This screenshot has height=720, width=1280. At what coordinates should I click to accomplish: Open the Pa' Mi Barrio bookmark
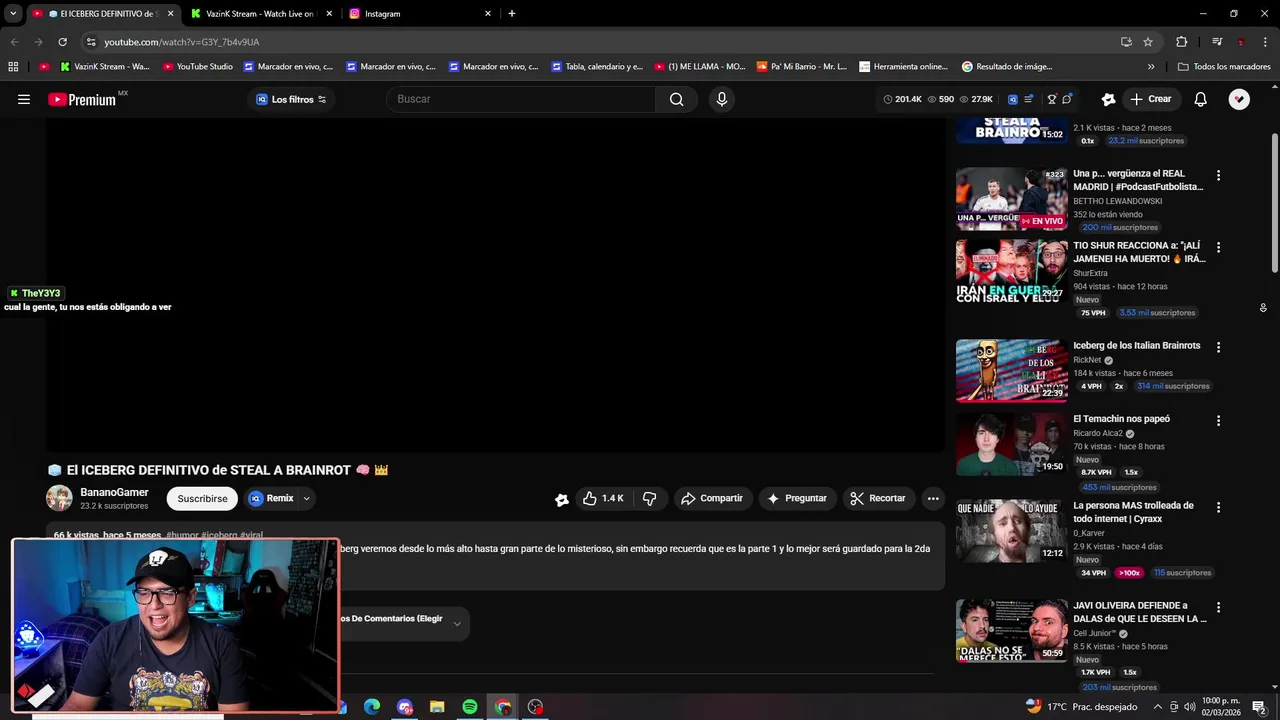(x=802, y=67)
